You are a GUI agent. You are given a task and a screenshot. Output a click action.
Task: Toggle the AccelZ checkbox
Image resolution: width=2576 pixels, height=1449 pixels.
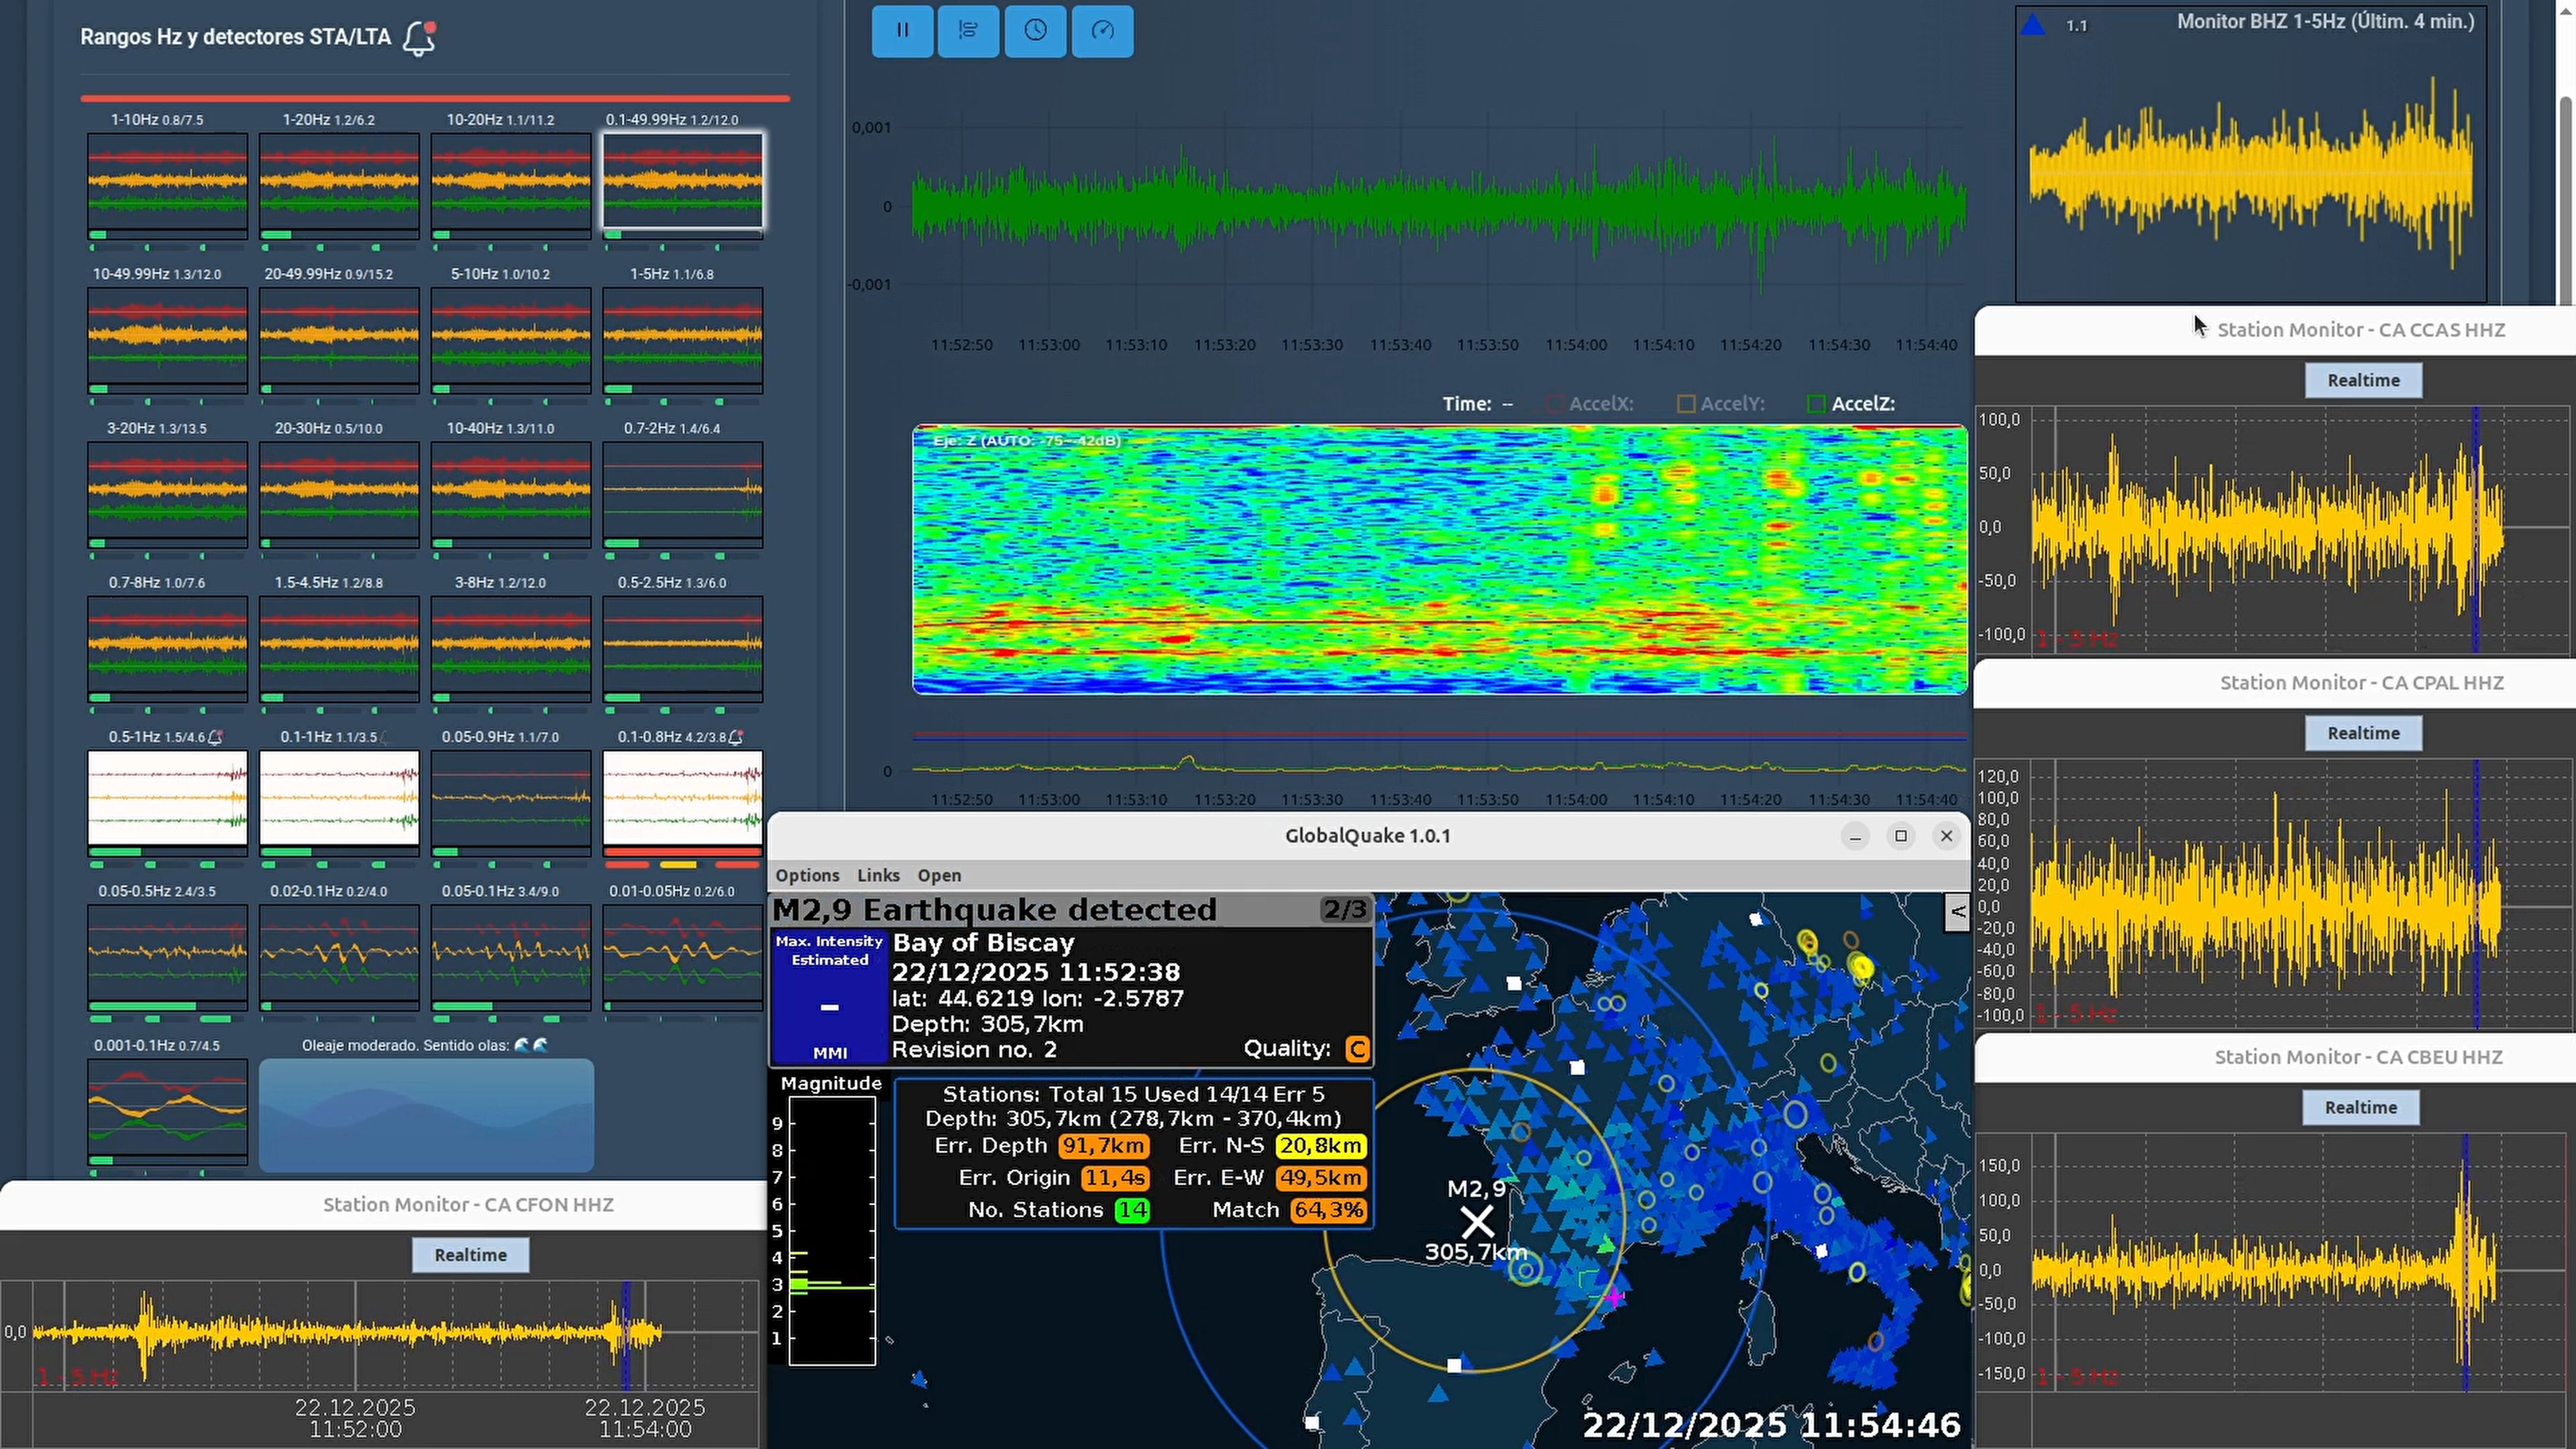point(1817,404)
